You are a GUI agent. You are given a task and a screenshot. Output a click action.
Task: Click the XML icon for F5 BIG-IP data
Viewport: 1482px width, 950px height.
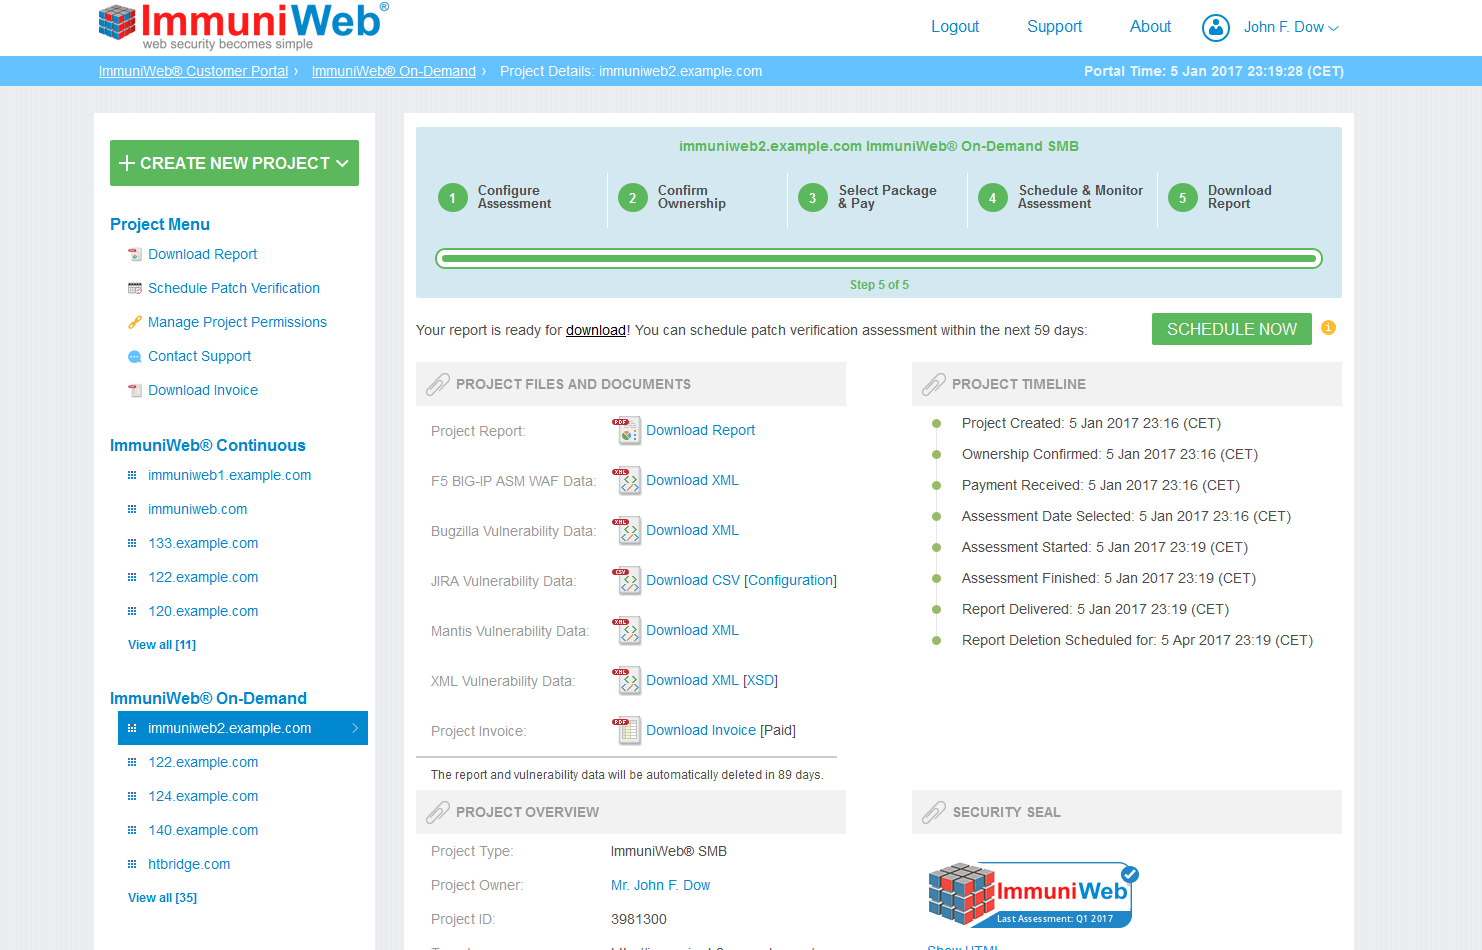(x=626, y=481)
